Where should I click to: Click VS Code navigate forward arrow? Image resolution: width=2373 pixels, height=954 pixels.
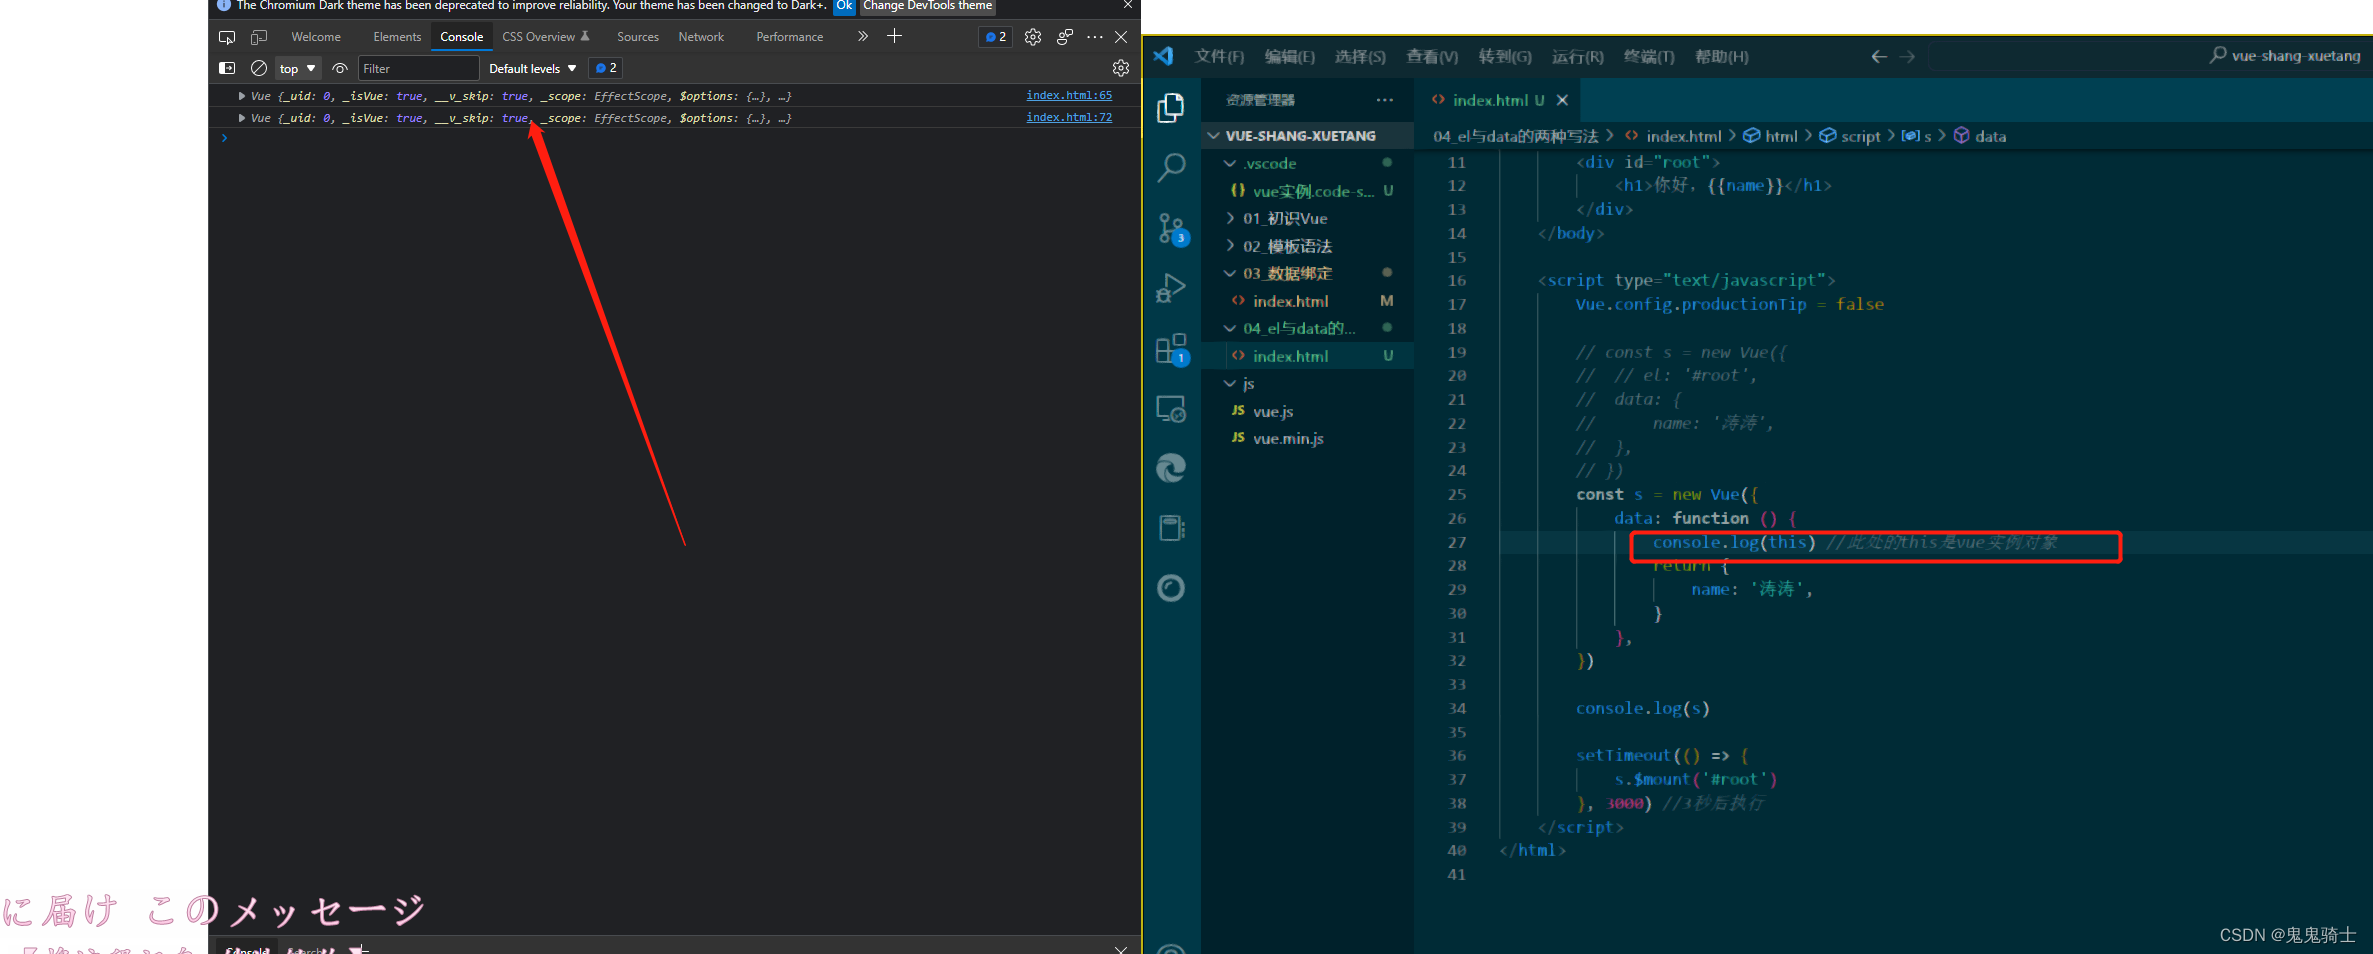pos(1908,57)
